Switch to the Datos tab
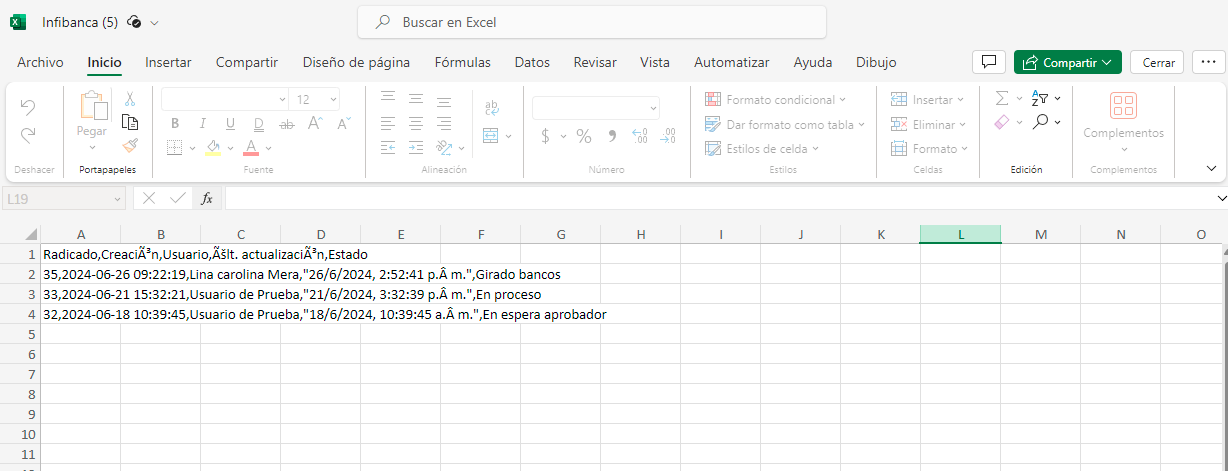1228x471 pixels. click(x=532, y=62)
